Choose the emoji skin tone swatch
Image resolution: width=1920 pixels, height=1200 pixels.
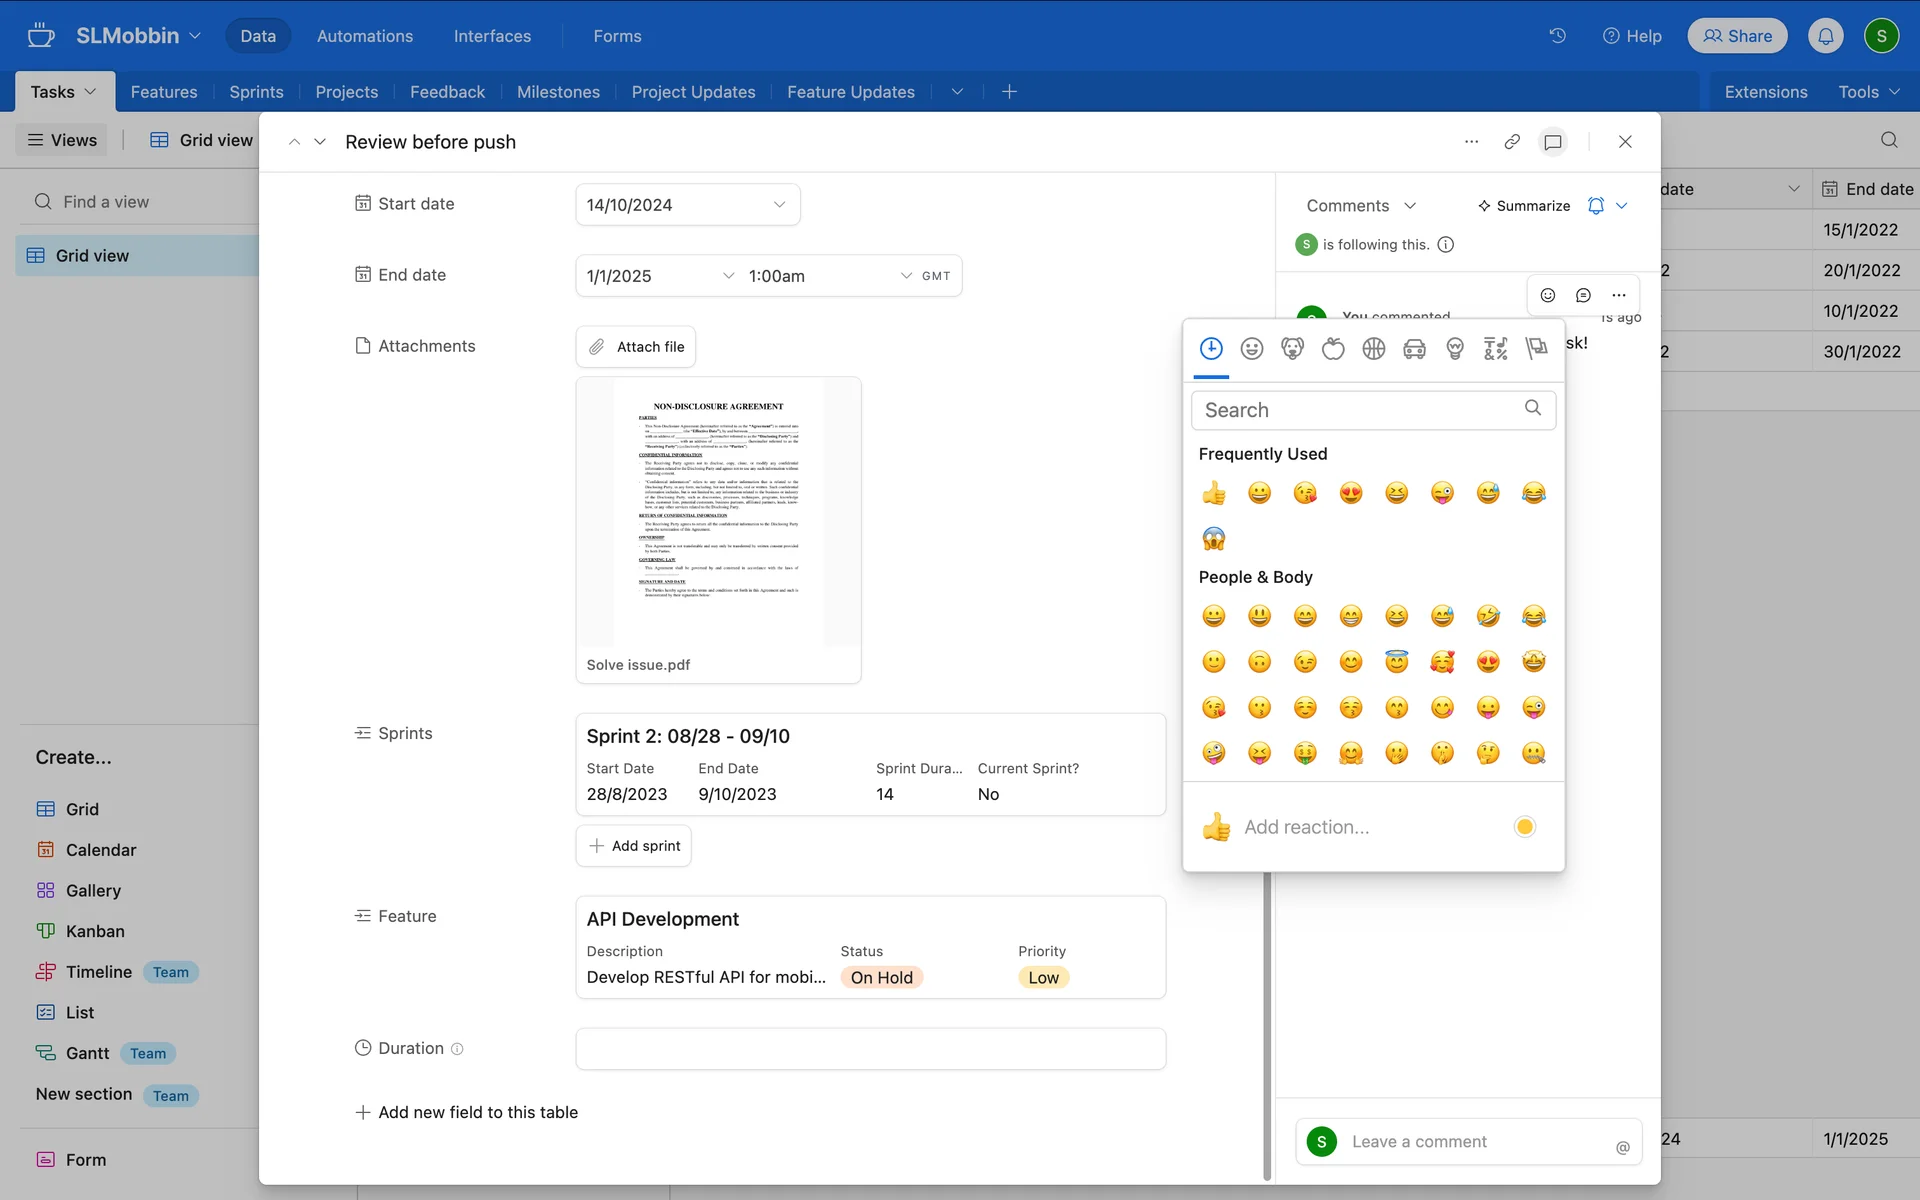point(1524,827)
